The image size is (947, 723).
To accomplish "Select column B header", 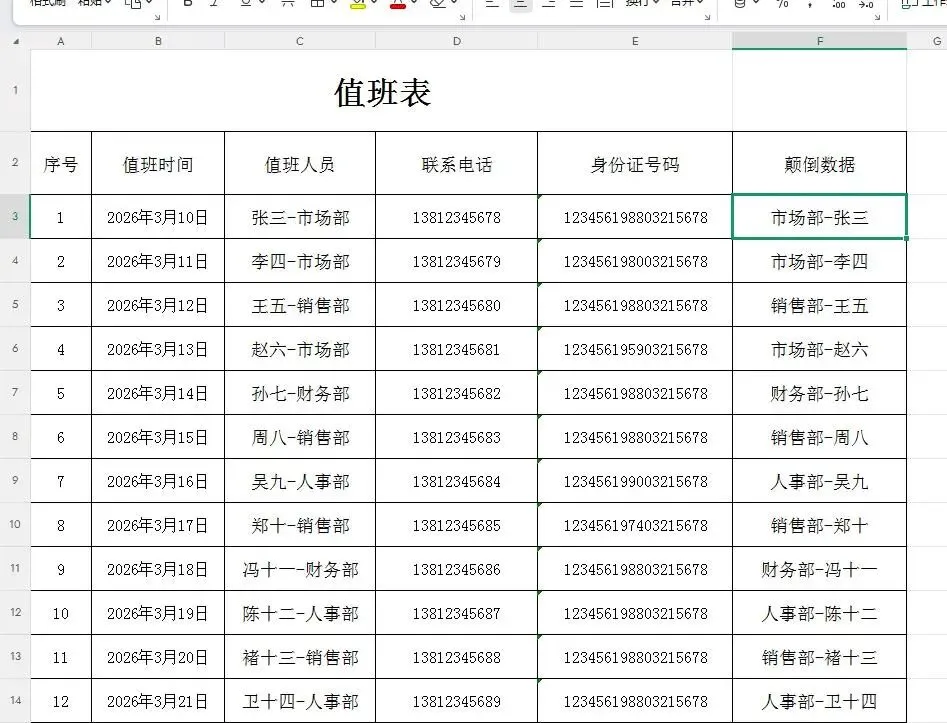I will 158,41.
